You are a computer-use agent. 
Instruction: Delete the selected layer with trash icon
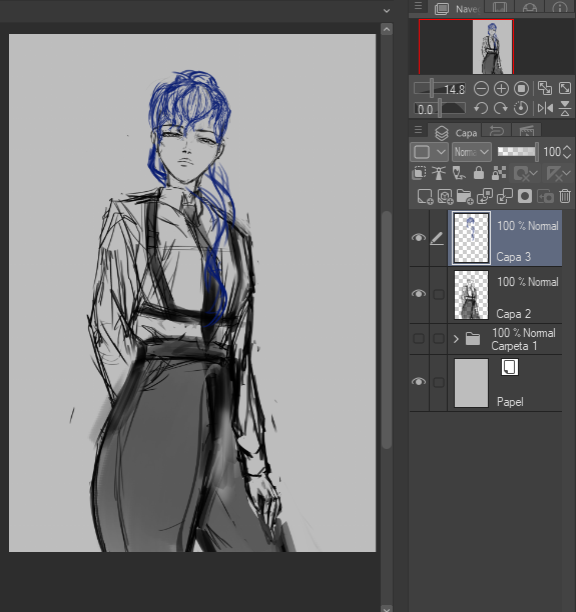coord(565,196)
